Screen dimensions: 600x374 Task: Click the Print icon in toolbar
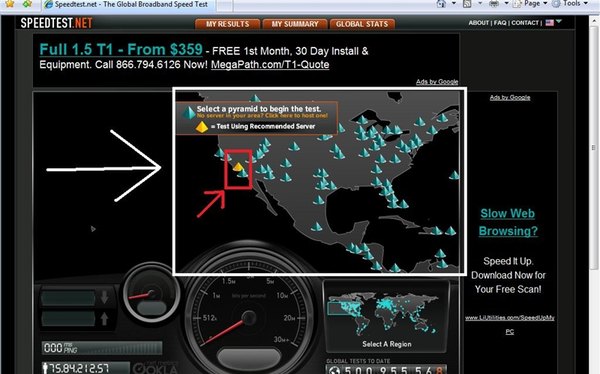[x=494, y=4]
